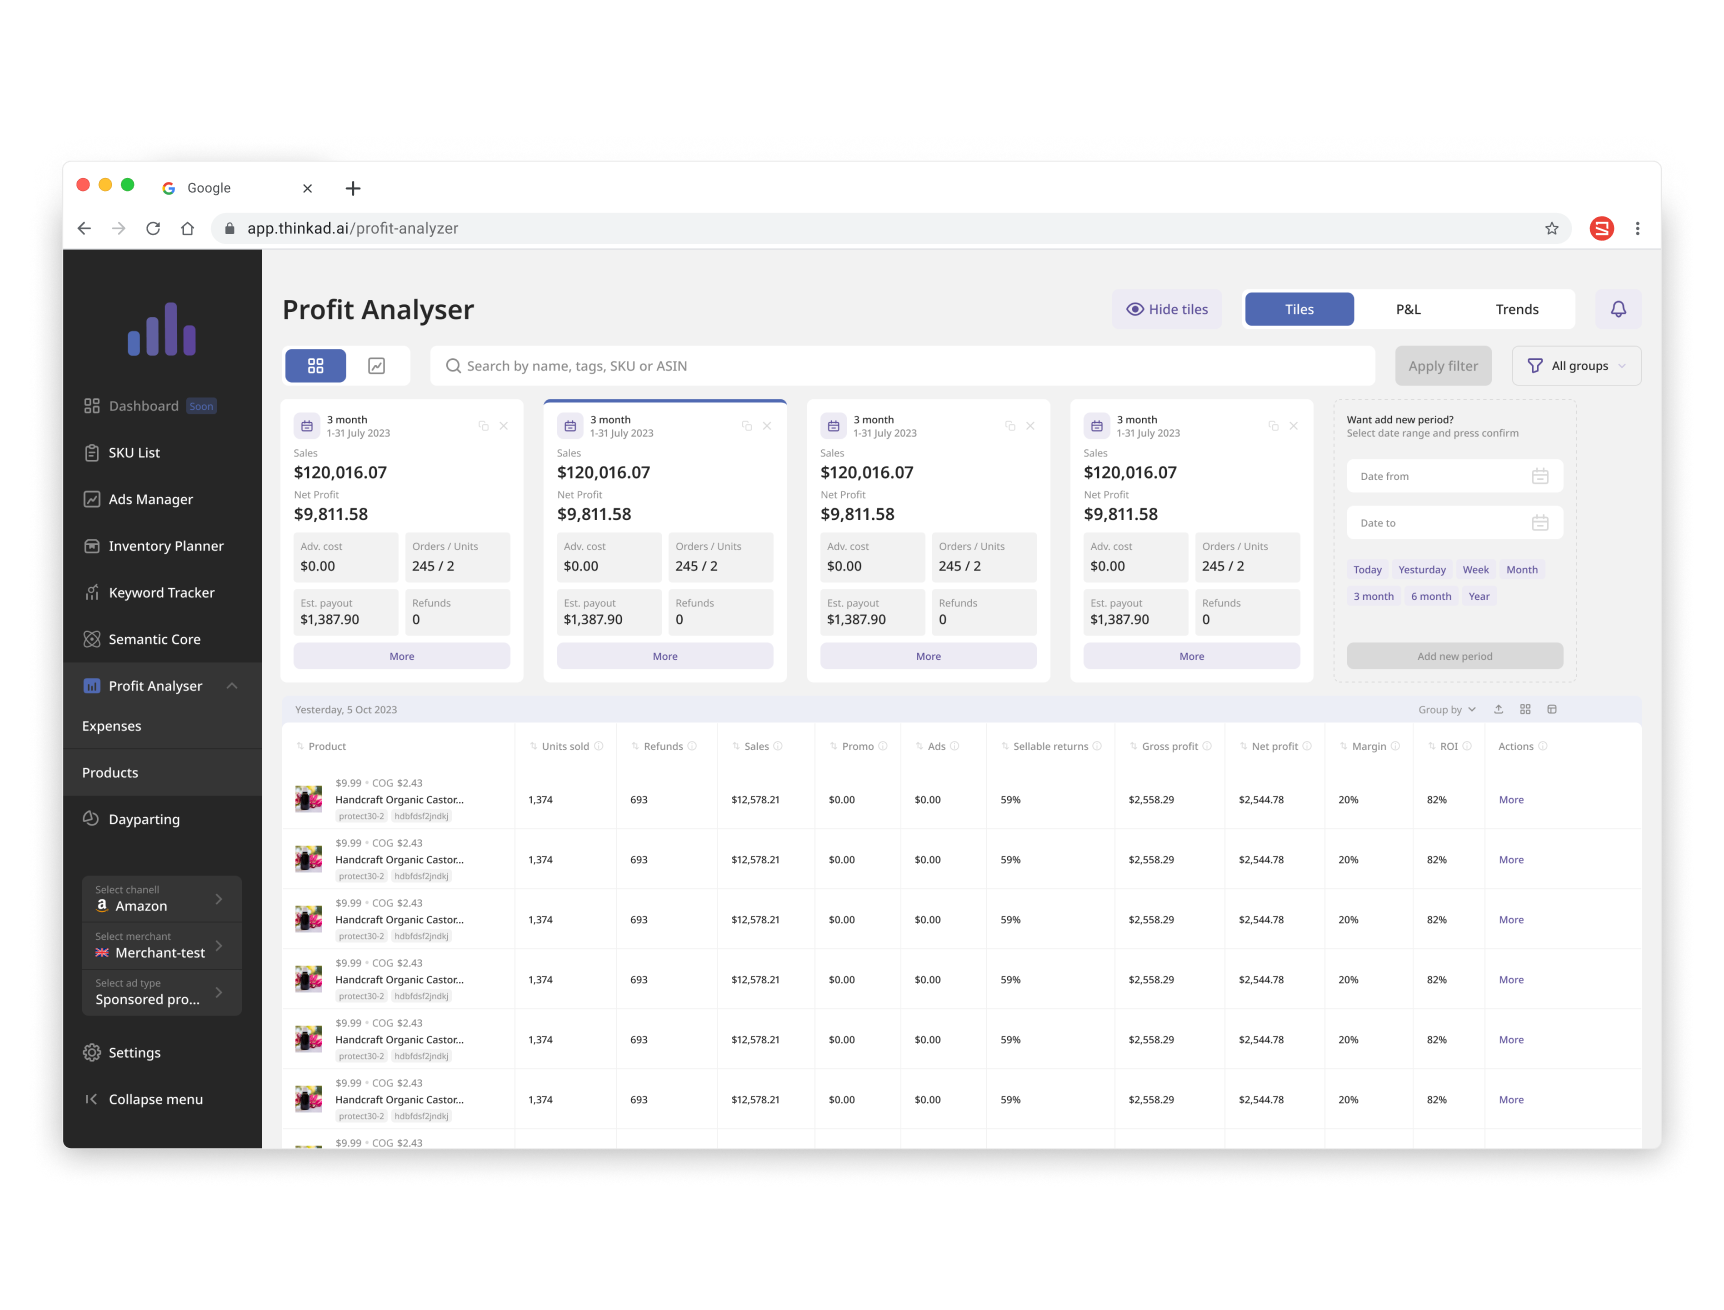This screenshot has width=1724, height=1310.
Task: Open Products submenu item
Action: [x=110, y=773]
